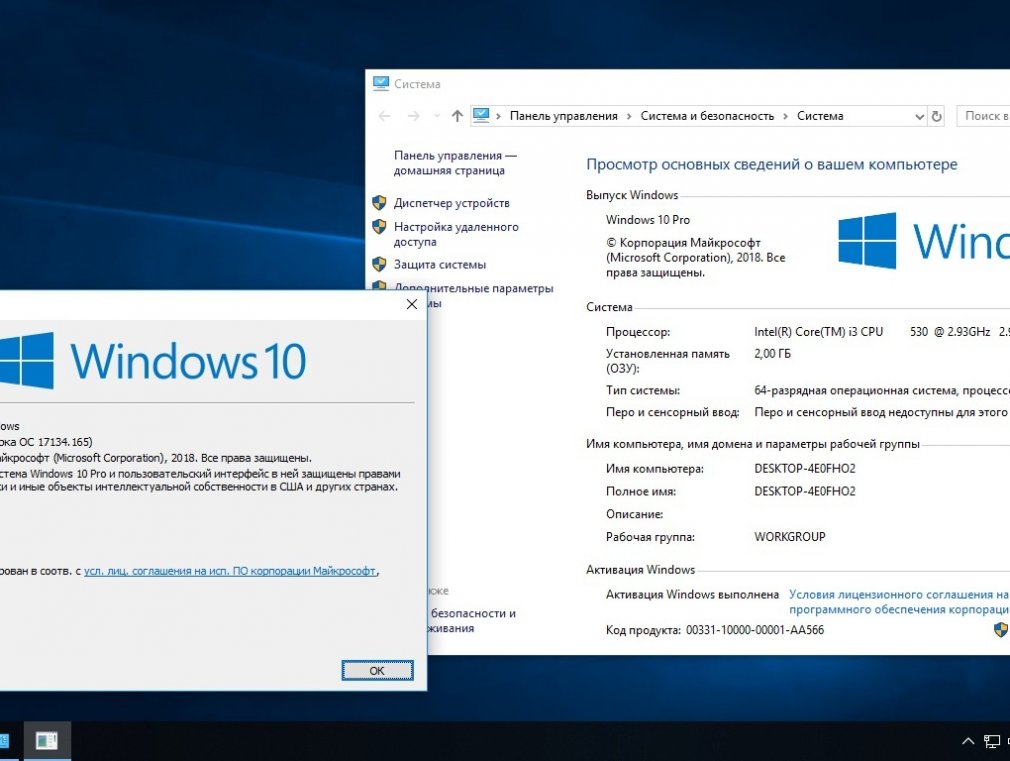
Task: Open 'Дополнительные параметры' link in sidebar
Action: 473,287
